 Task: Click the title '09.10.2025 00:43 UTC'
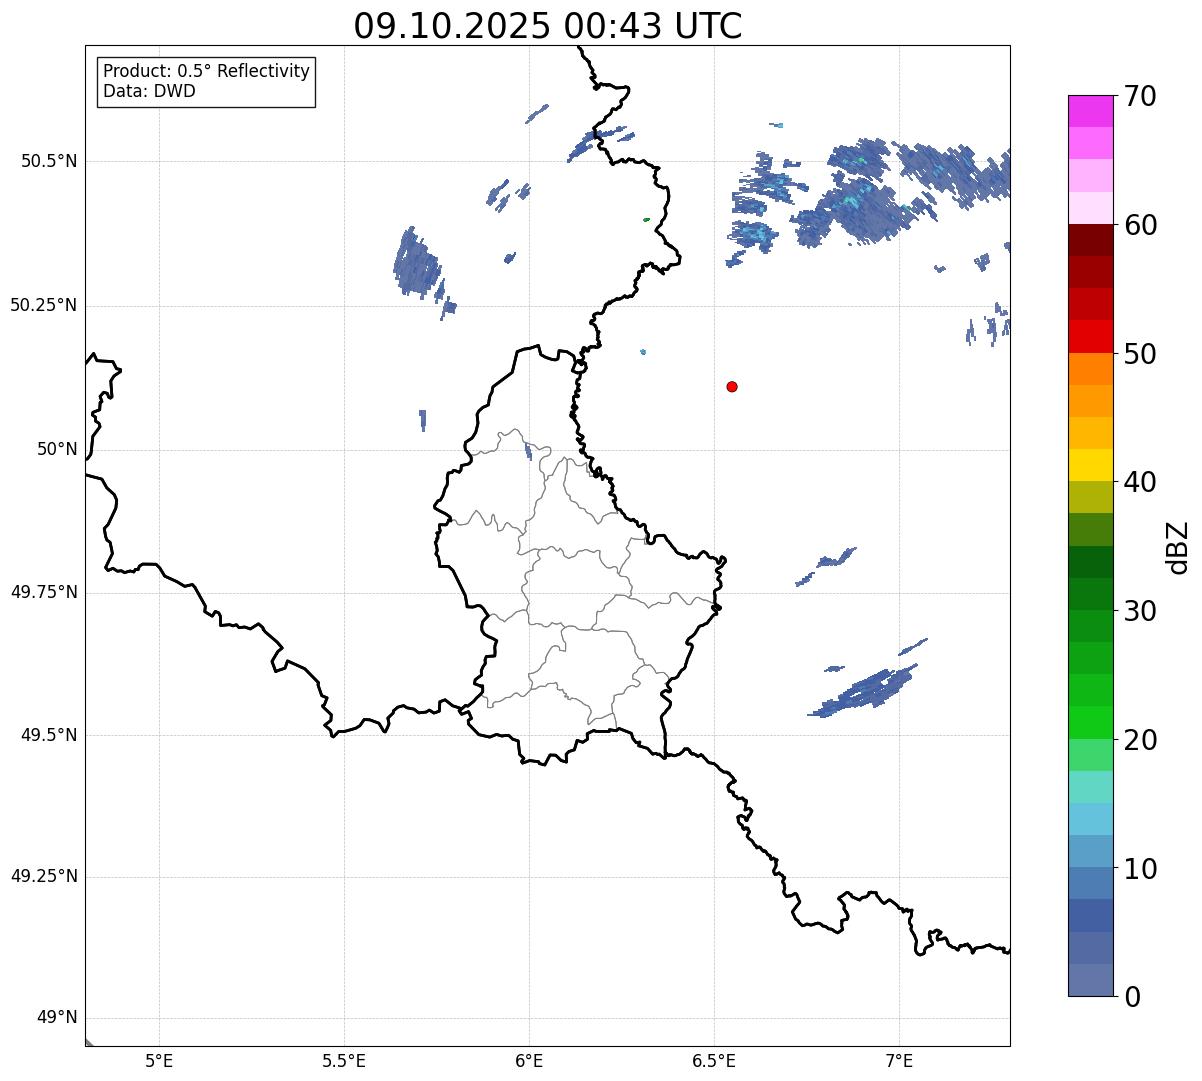pos(548,26)
